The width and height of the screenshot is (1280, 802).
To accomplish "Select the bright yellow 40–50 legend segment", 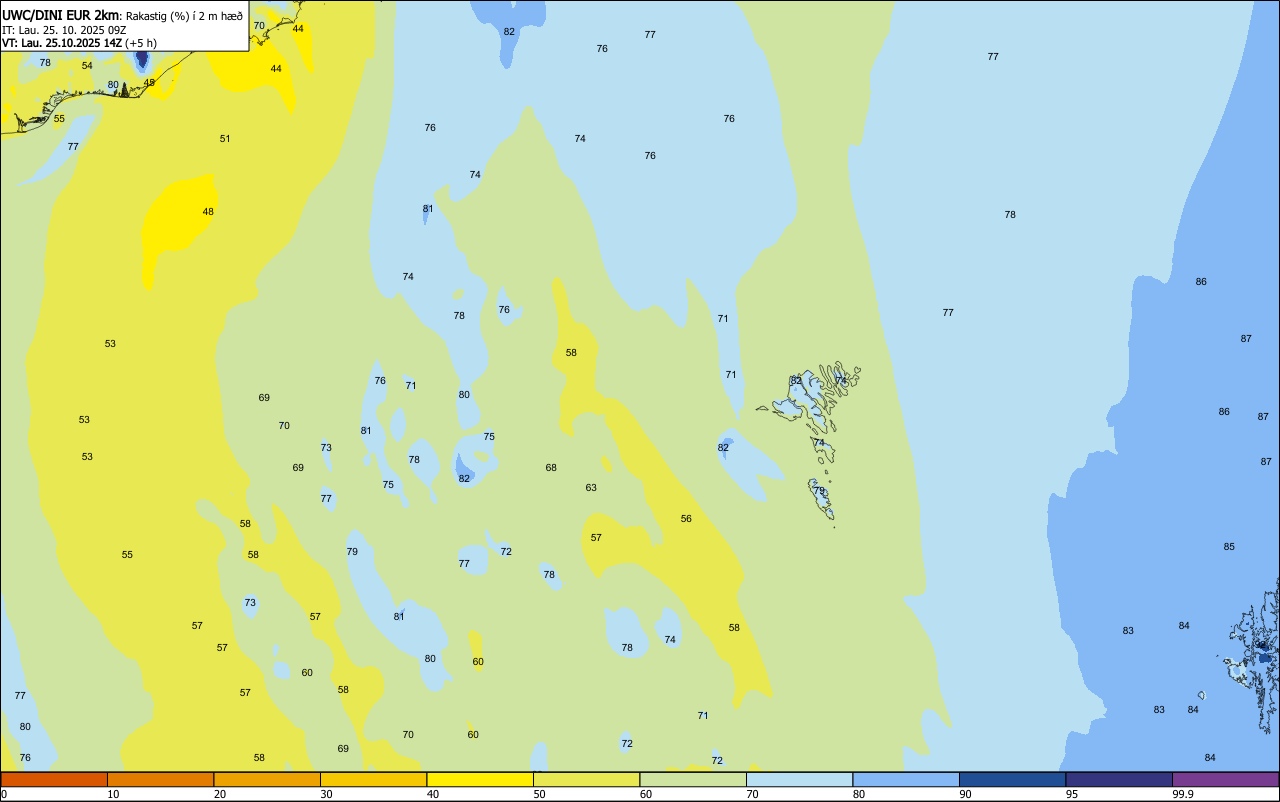I will tap(480, 779).
